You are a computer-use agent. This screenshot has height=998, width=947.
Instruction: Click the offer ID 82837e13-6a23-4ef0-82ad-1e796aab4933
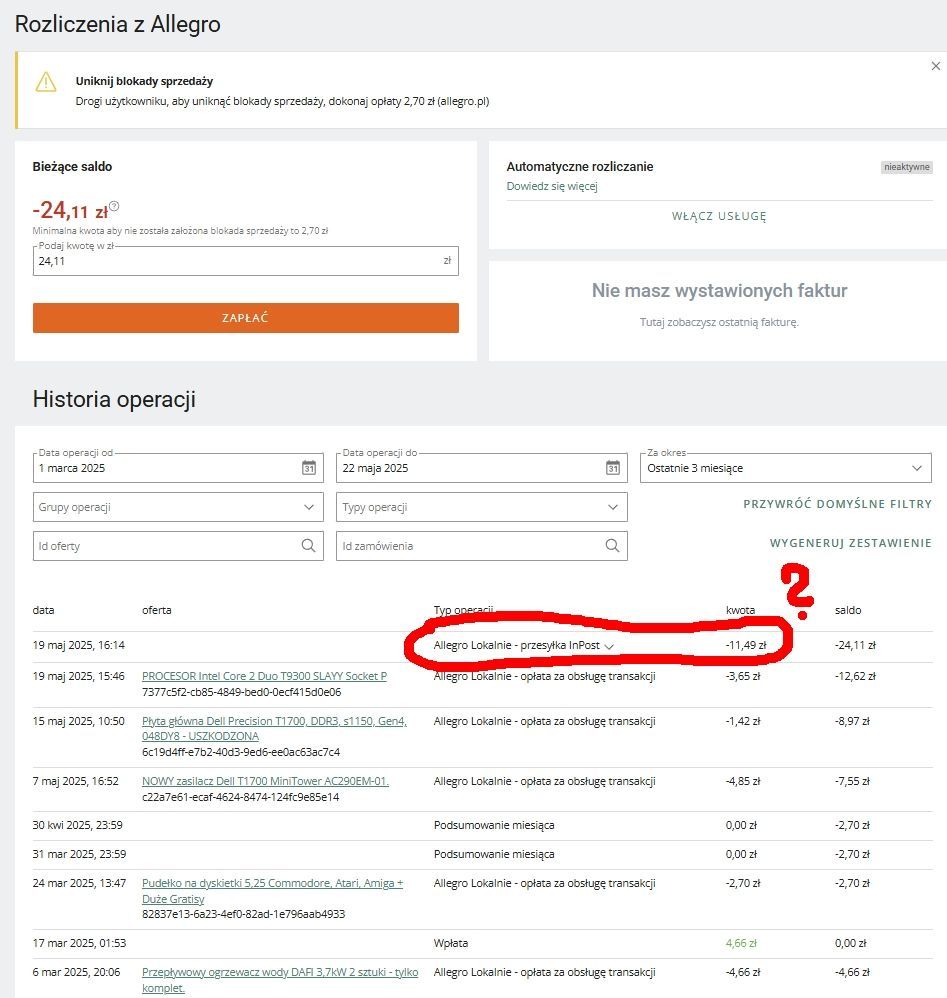pyautogui.click(x=244, y=914)
